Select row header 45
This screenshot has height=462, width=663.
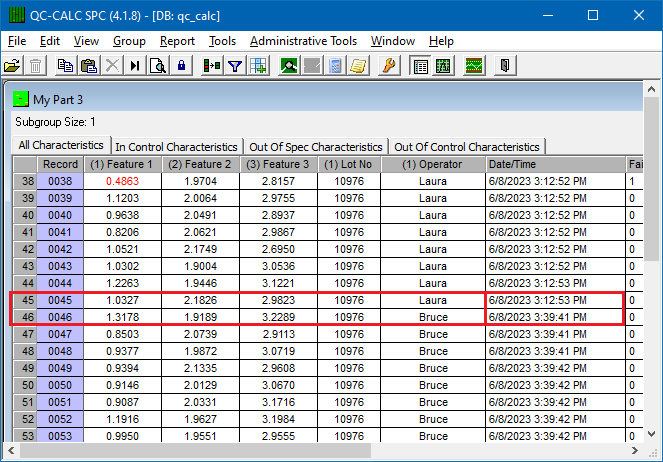pyautogui.click(x=25, y=300)
